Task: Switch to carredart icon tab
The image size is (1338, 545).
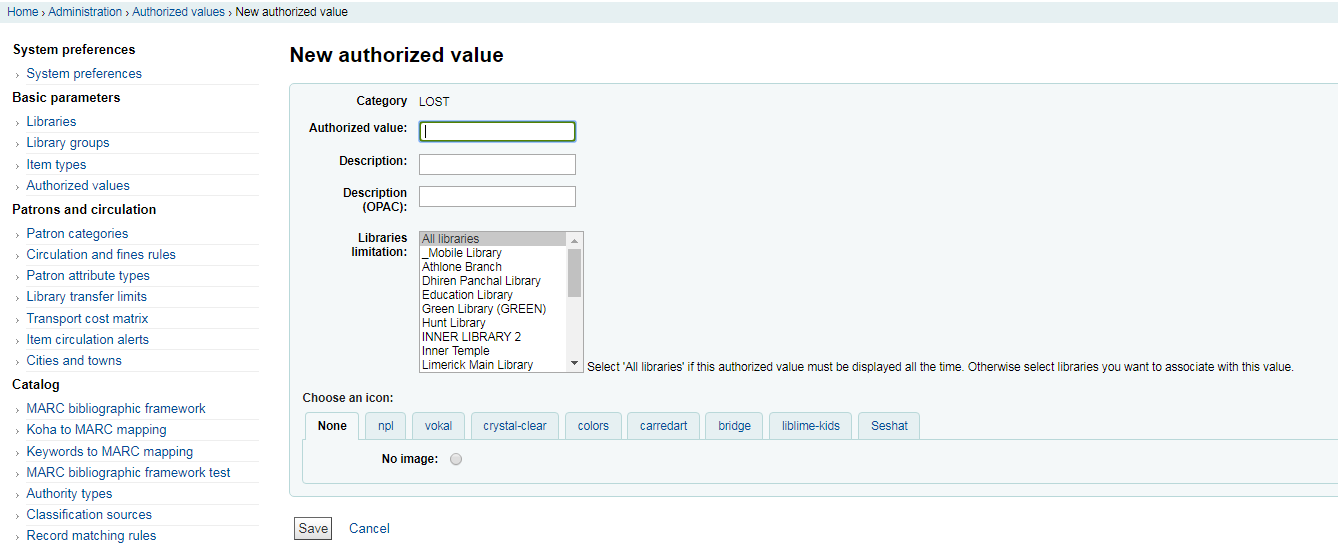Action: click(664, 426)
